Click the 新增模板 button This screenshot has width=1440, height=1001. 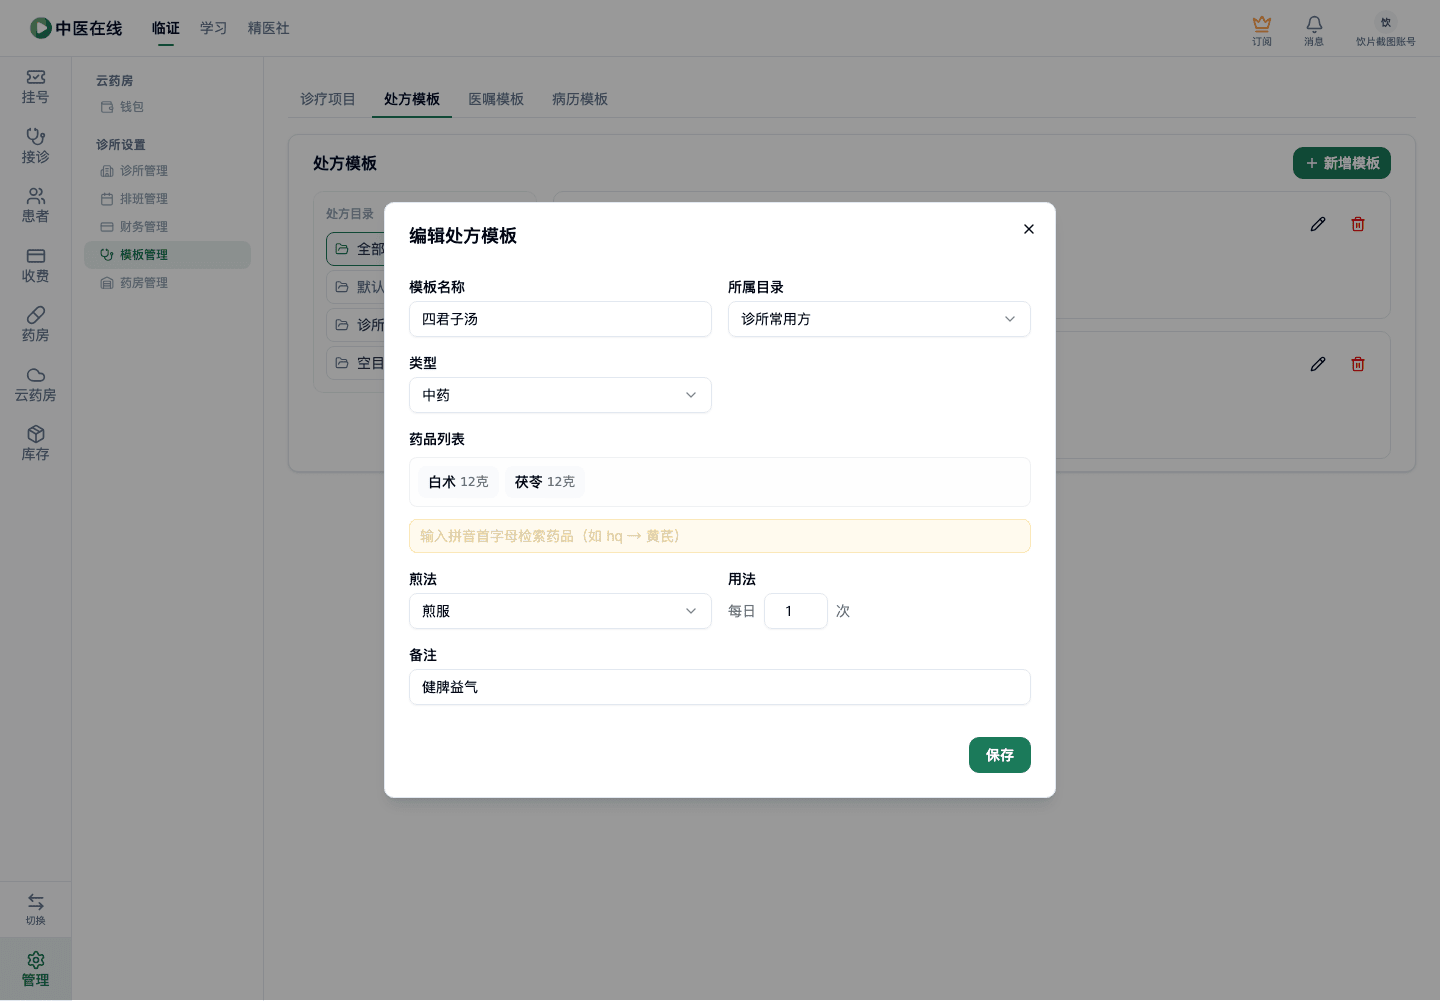tap(1342, 163)
